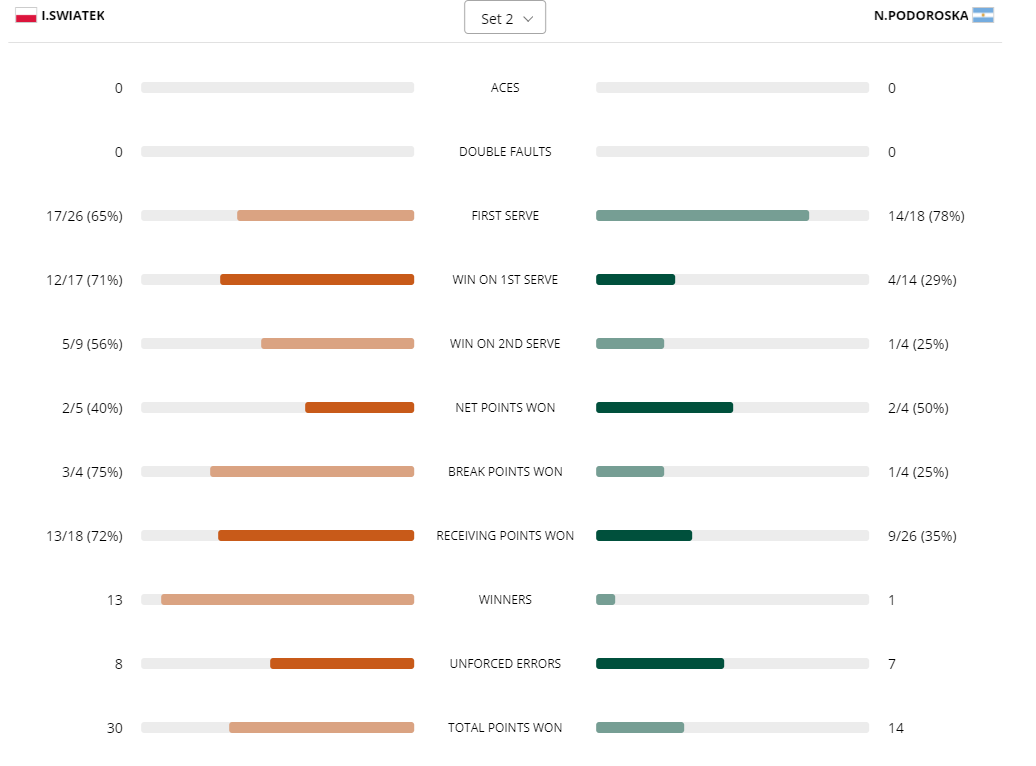Click the RECEIVING POINTS WON label
This screenshot has width=1036, height=766.
pos(505,536)
